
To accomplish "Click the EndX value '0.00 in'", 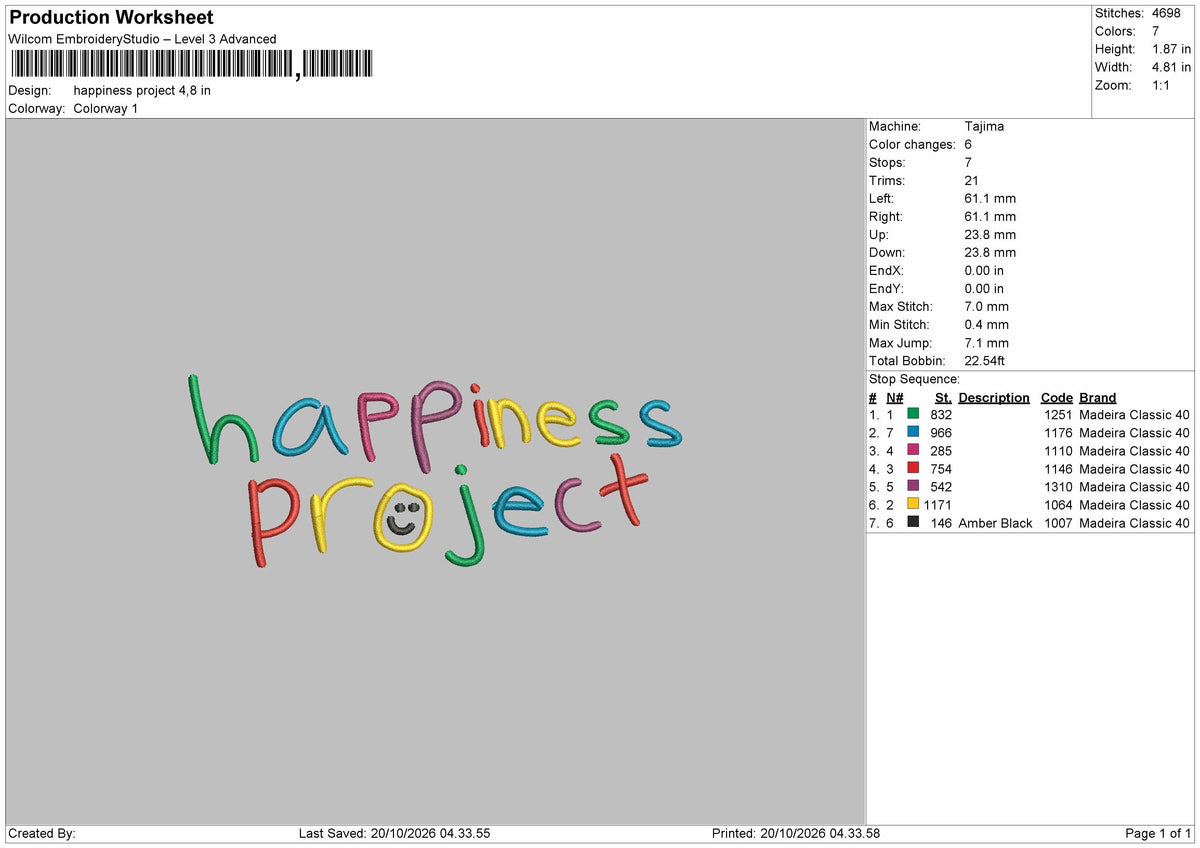I will [984, 270].
